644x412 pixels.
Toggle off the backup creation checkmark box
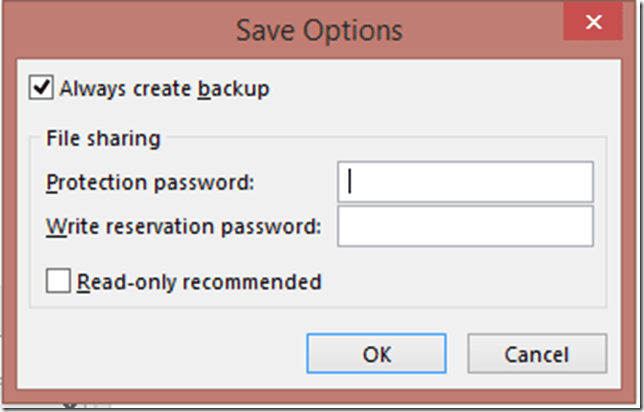coord(42,88)
